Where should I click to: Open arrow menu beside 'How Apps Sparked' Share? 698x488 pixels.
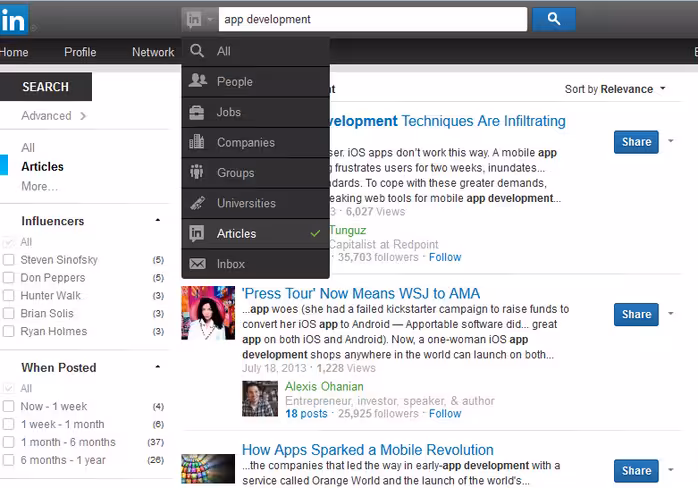tap(671, 470)
